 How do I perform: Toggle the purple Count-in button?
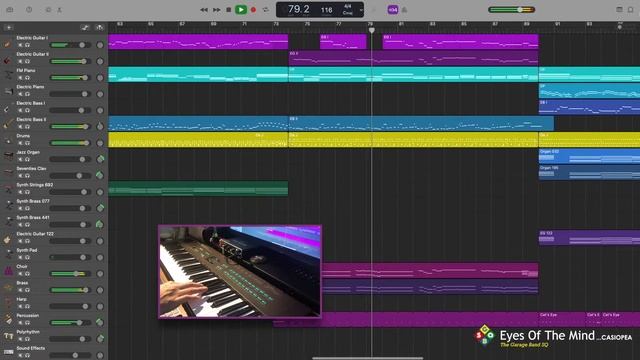click(393, 9)
